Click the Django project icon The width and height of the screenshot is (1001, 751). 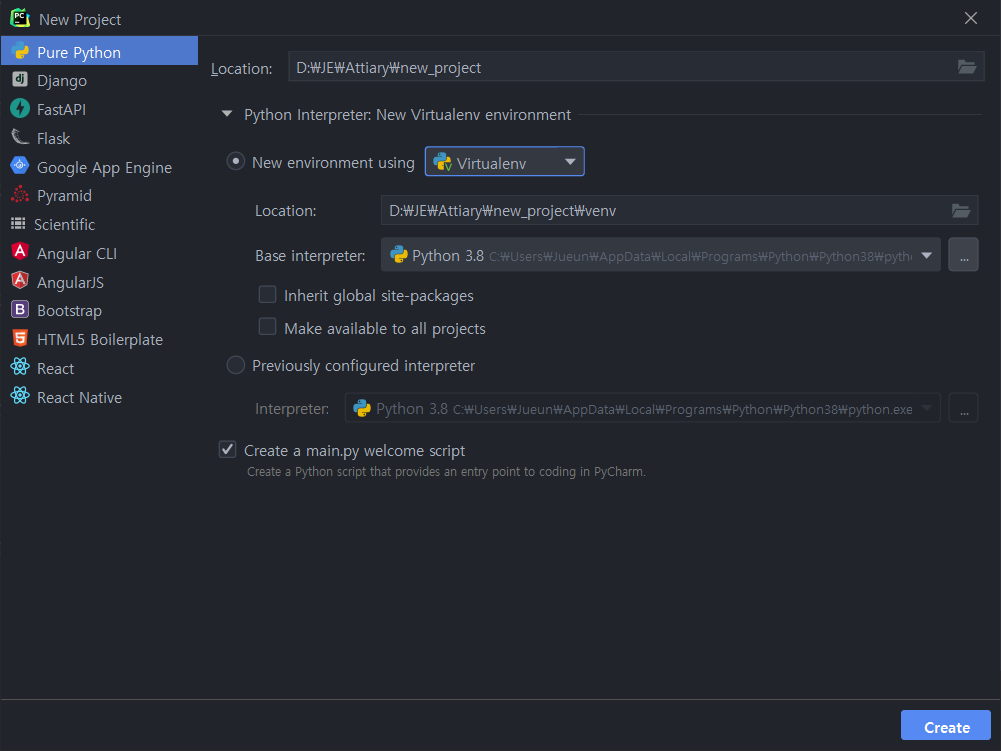click(x=20, y=79)
